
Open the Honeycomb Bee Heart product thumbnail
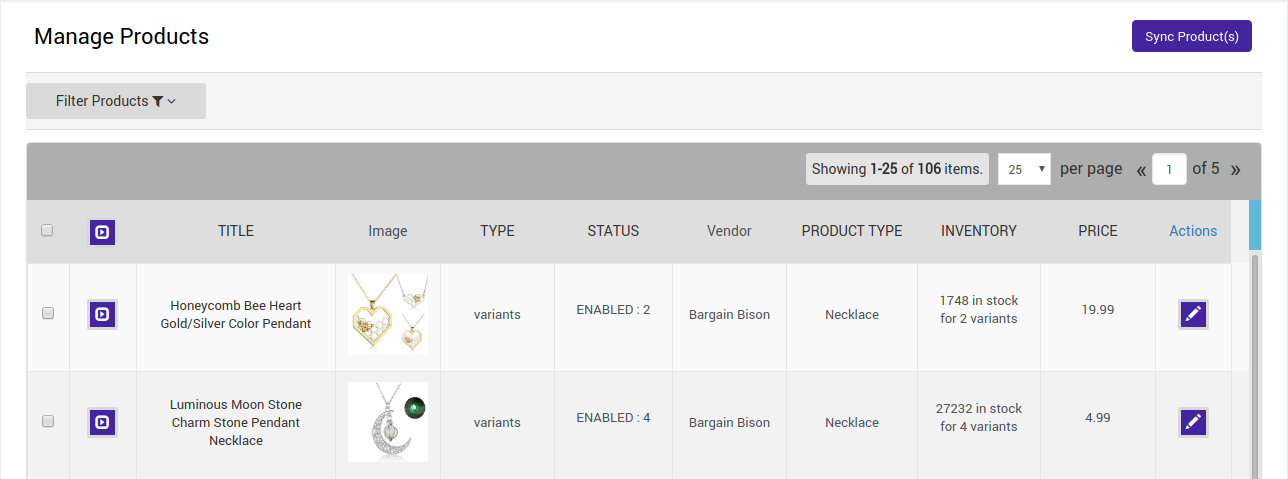pyautogui.click(x=388, y=314)
